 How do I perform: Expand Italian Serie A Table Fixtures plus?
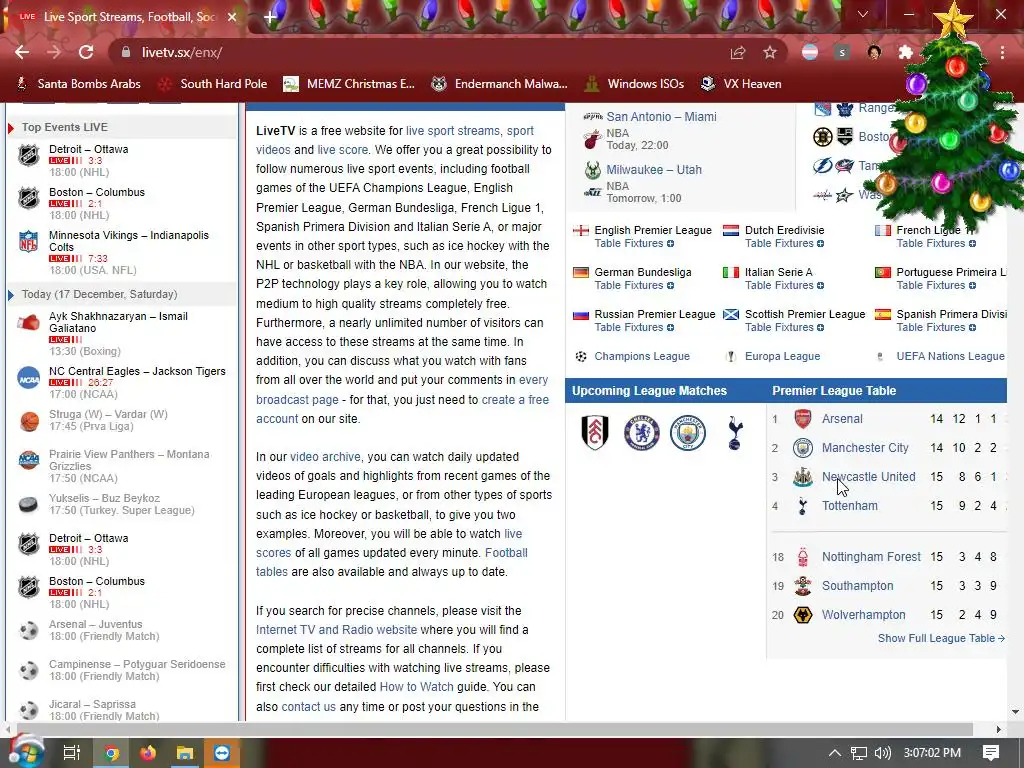[x=820, y=285]
